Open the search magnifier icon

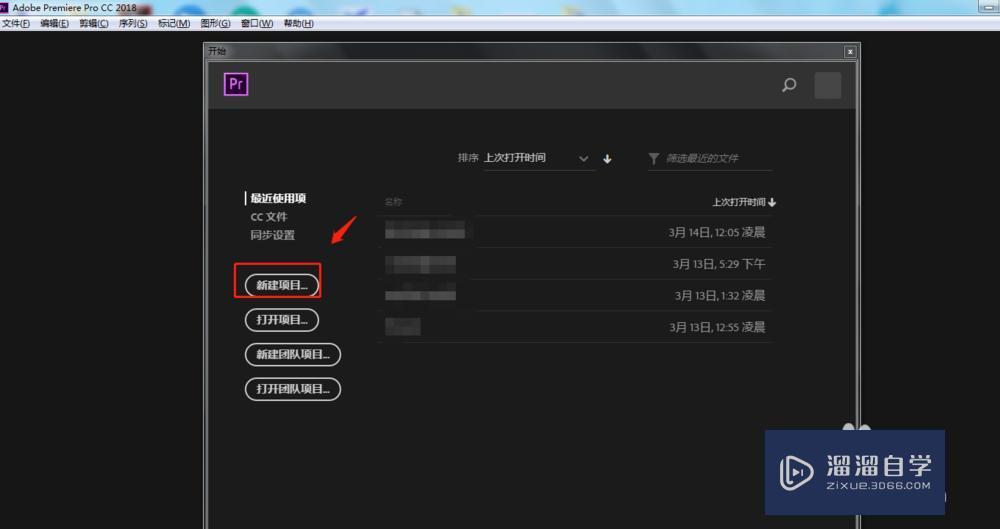[789, 85]
